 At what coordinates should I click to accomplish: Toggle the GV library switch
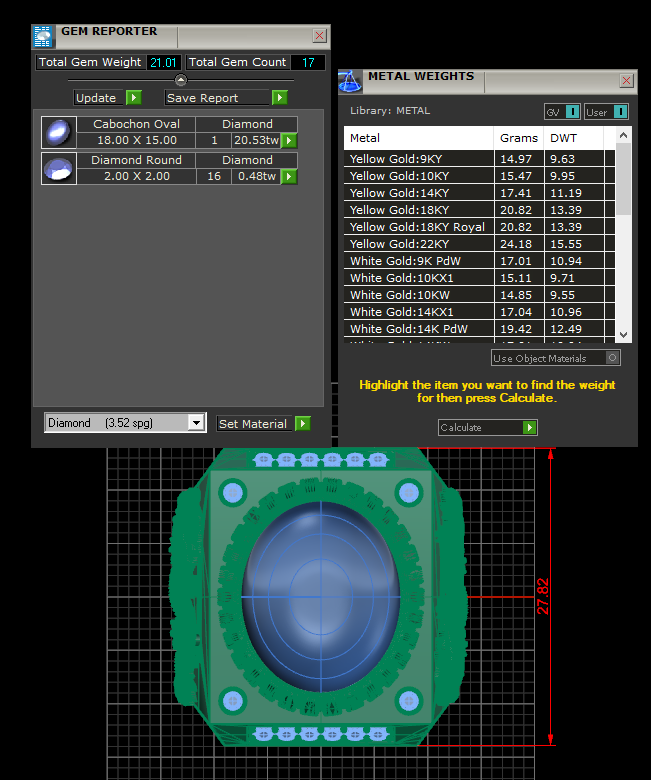click(572, 112)
